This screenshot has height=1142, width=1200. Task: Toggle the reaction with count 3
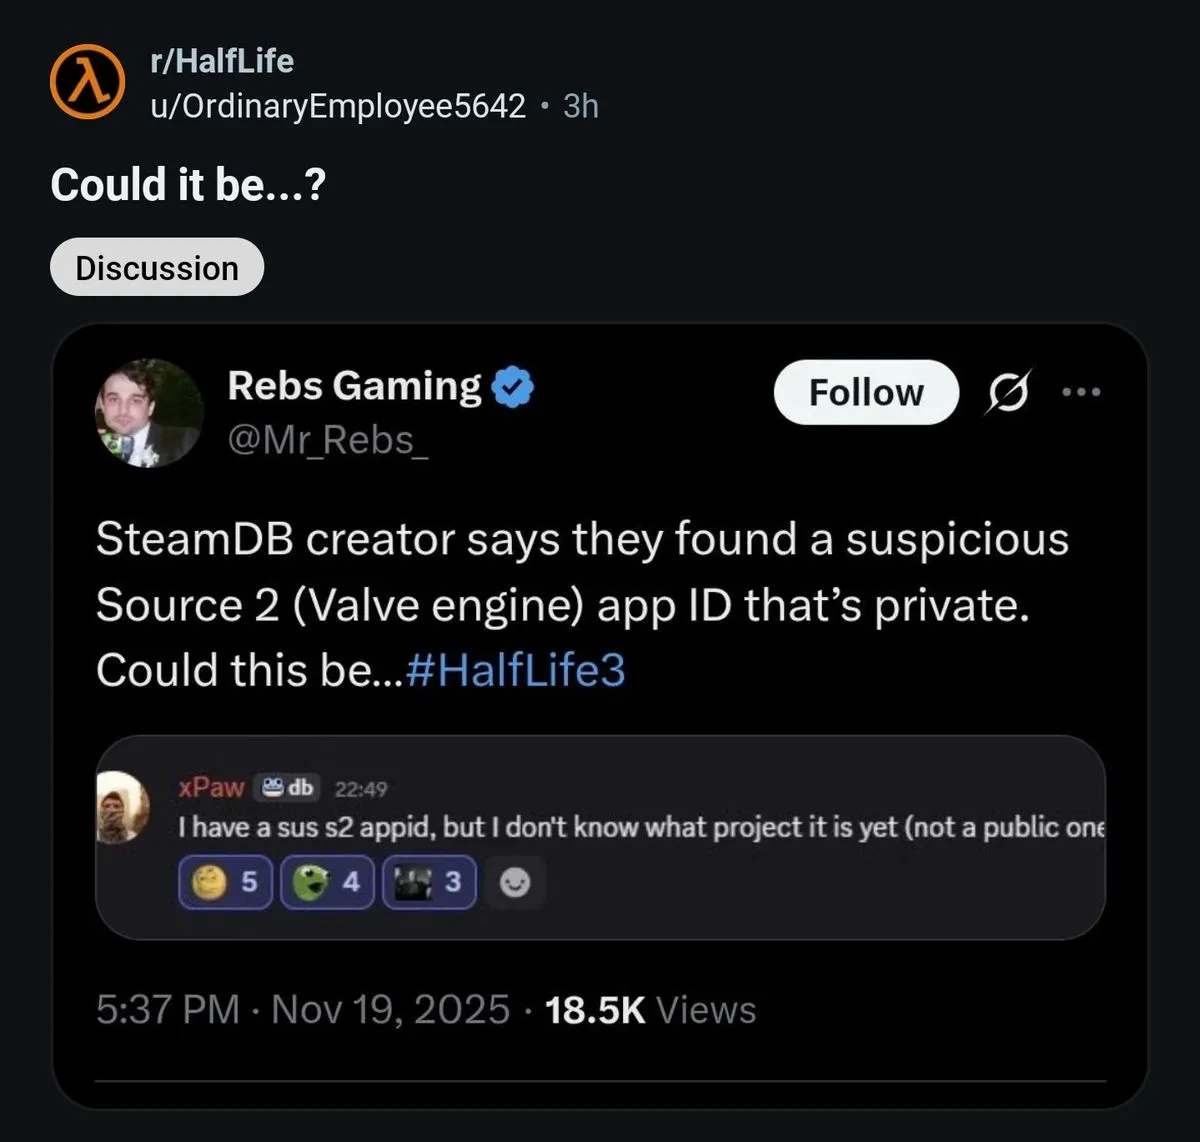click(x=428, y=882)
